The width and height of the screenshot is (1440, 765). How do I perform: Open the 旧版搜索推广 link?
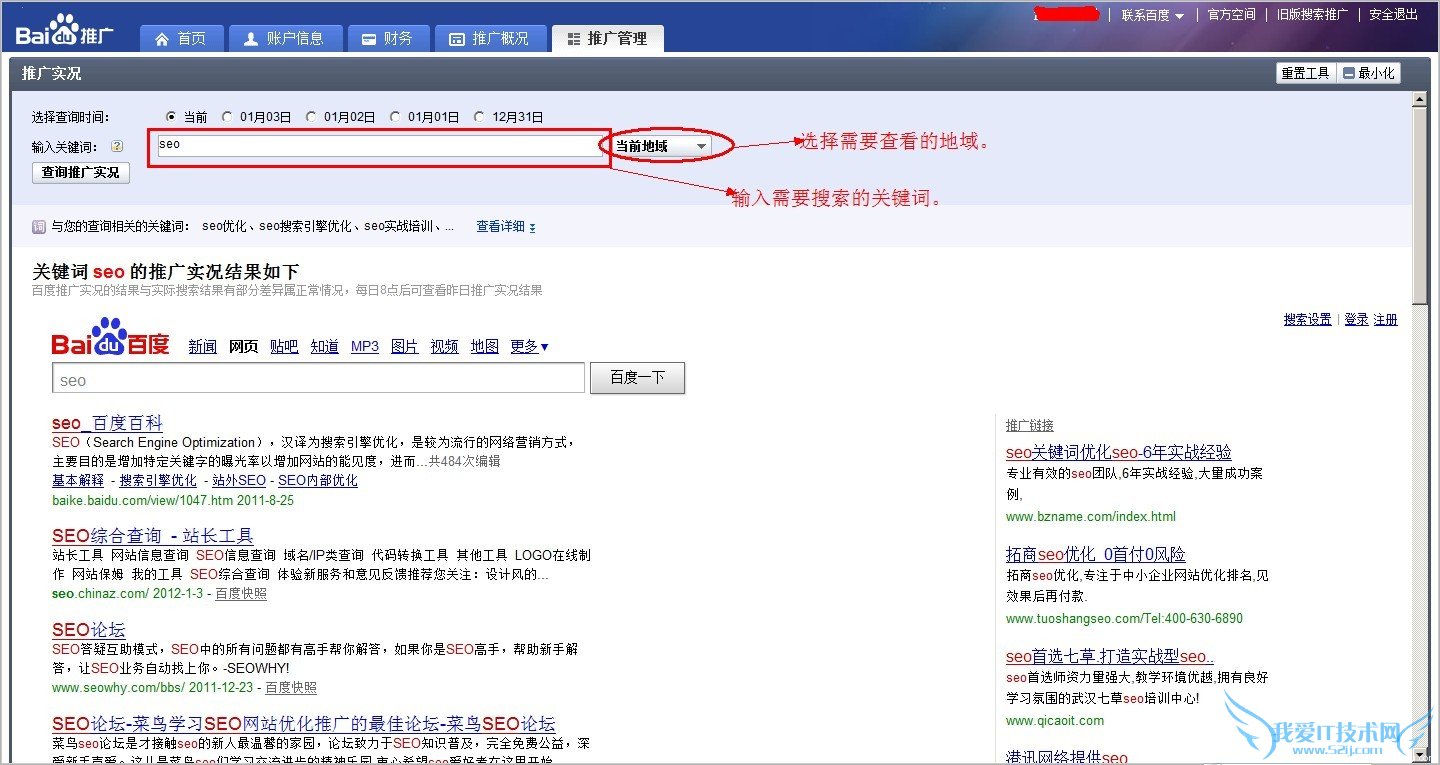(1312, 15)
